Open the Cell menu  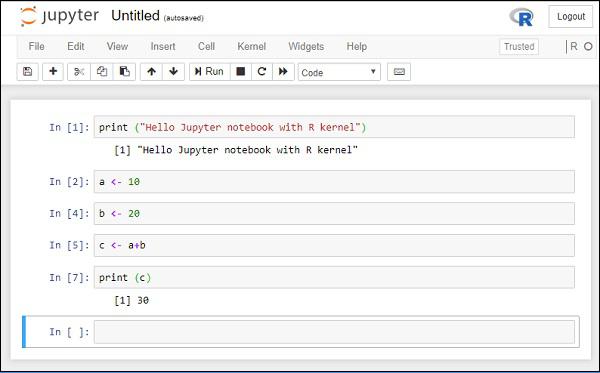(206, 46)
